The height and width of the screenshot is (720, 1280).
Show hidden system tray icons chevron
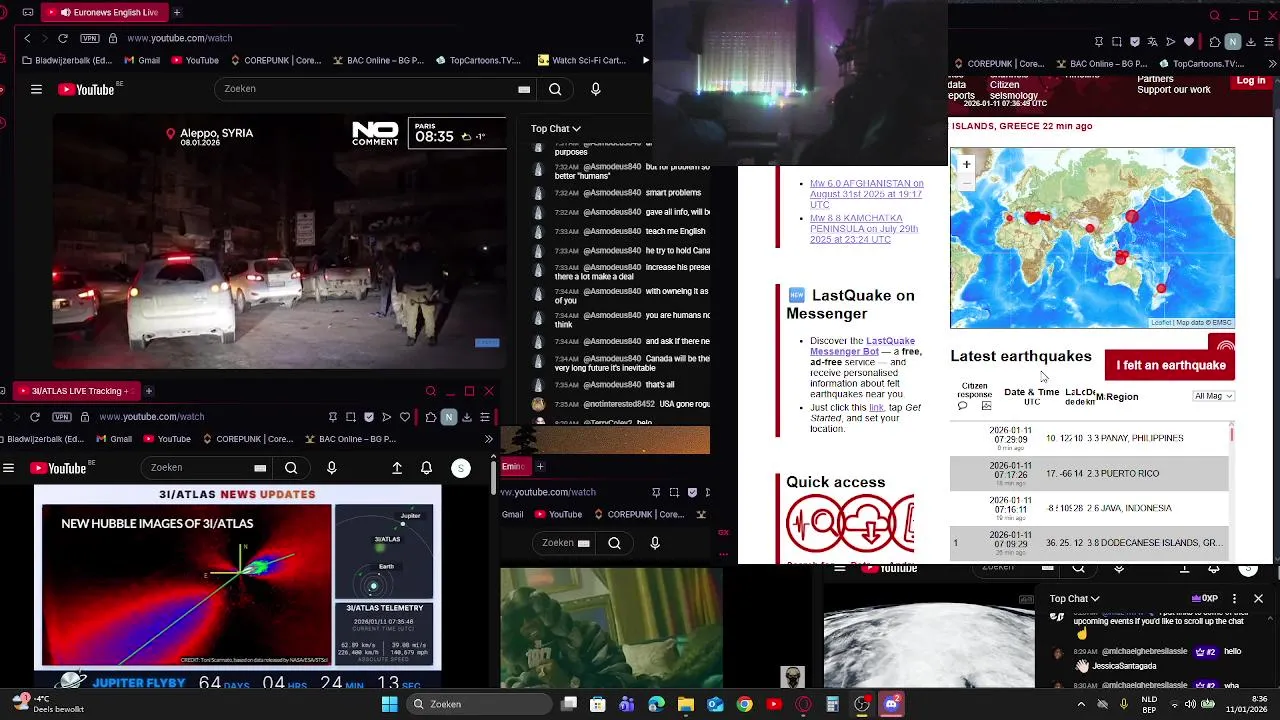(1081, 704)
